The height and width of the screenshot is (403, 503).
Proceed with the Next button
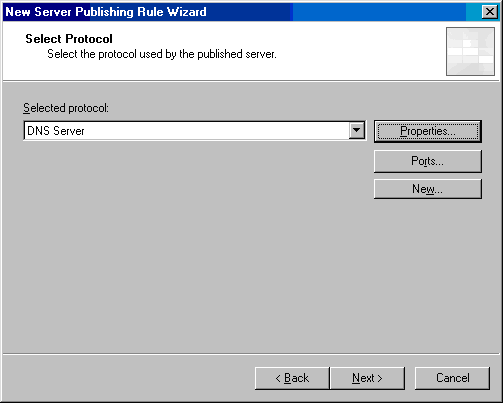click(367, 378)
